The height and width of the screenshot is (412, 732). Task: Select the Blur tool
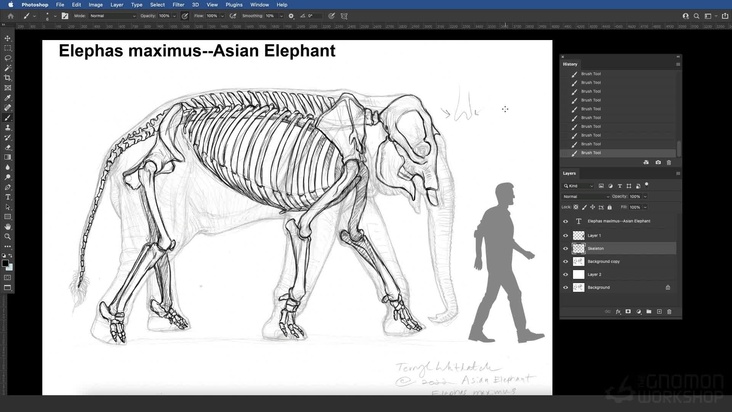click(7, 167)
